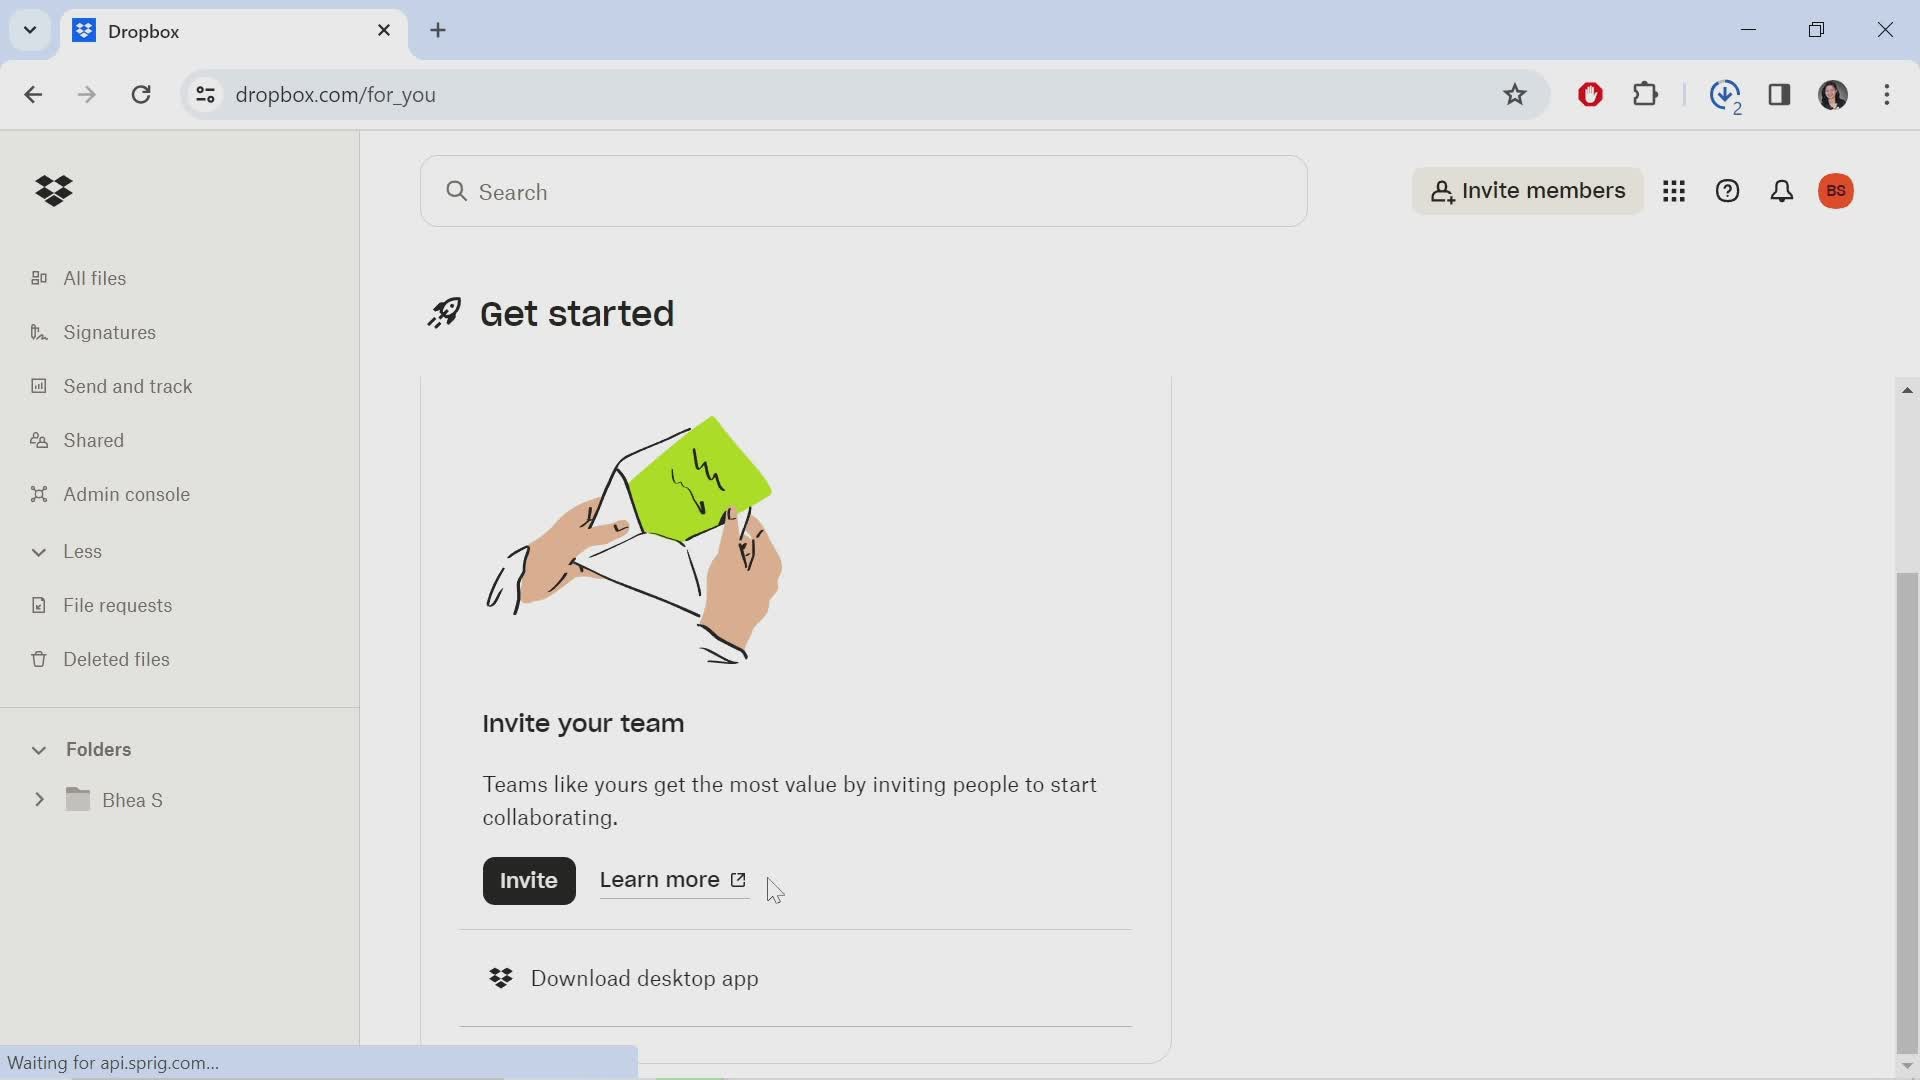
Task: Open the notifications bell icon
Action: [x=1782, y=190]
